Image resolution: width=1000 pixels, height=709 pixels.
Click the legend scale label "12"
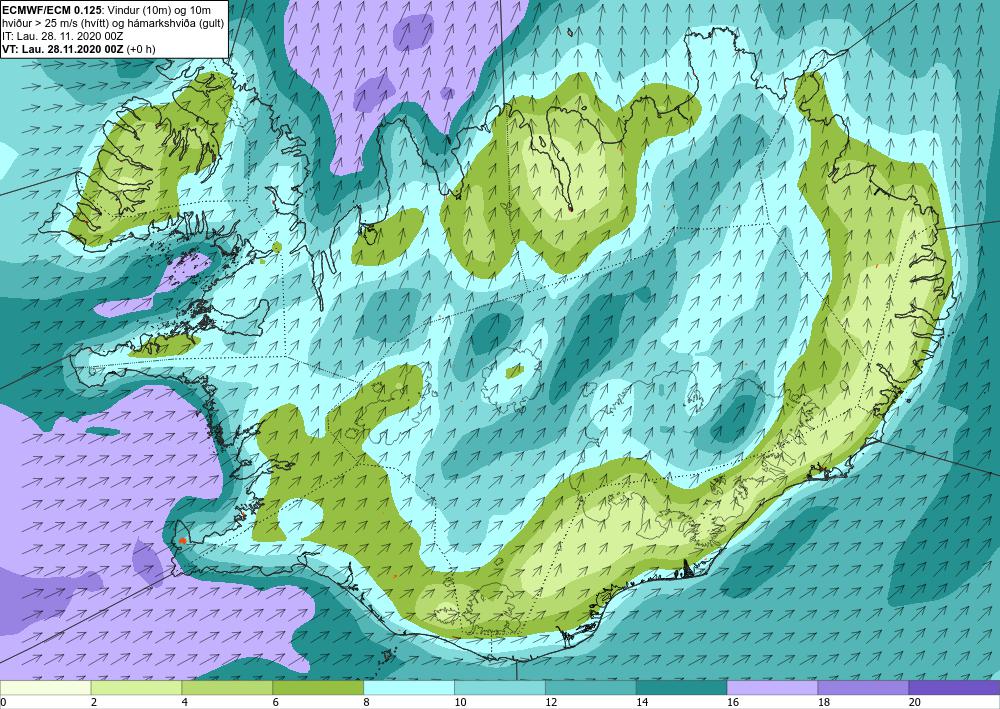(551, 702)
